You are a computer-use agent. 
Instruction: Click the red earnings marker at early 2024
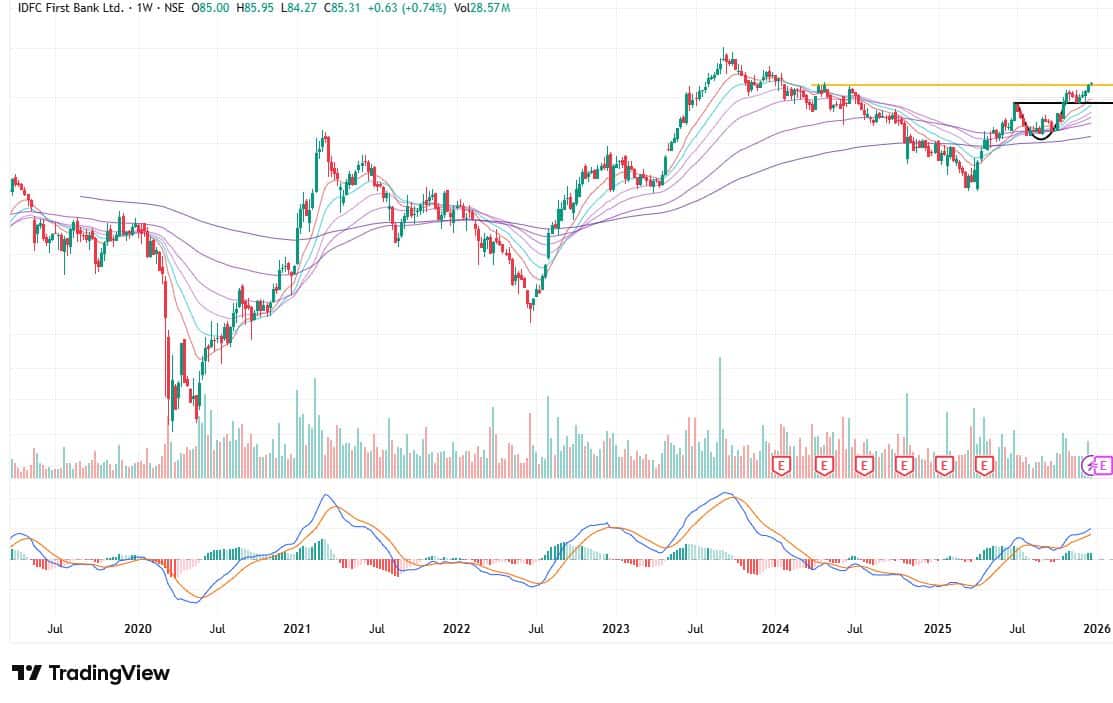[x=781, y=466]
